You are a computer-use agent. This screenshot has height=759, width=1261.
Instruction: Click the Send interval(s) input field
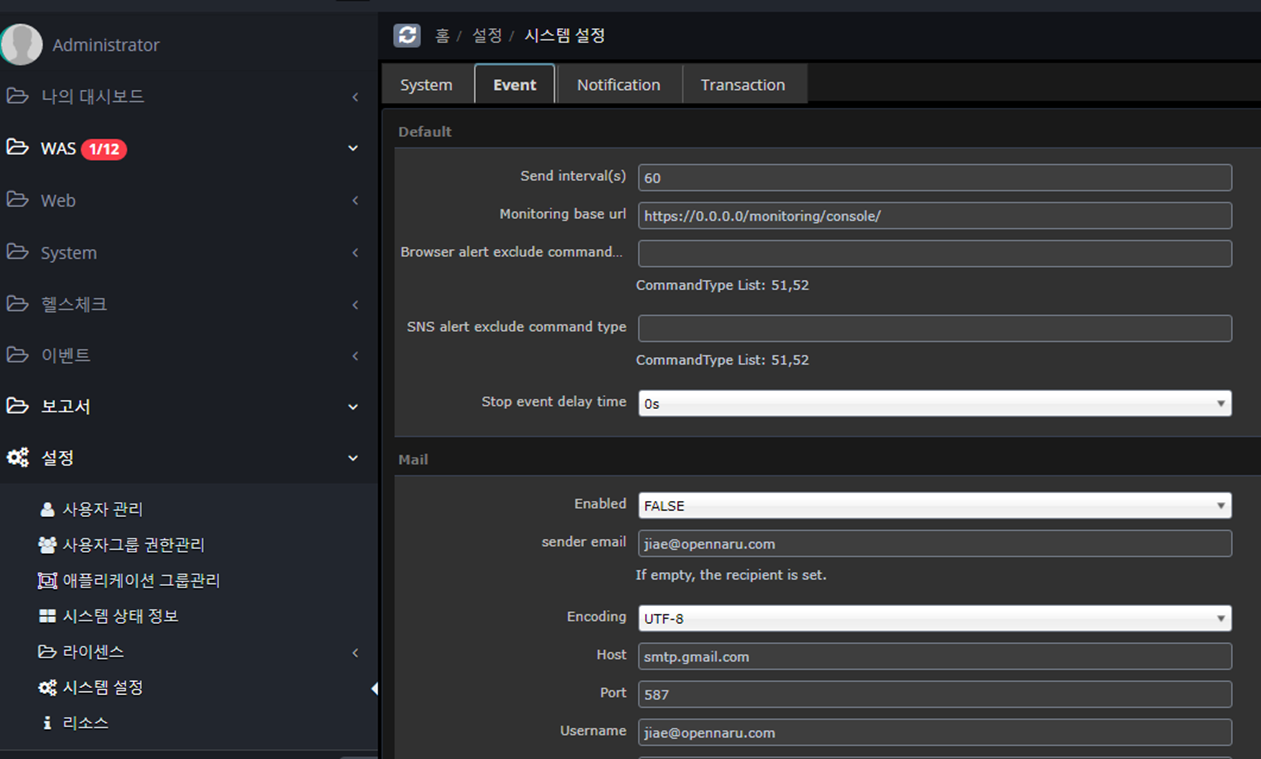point(934,178)
